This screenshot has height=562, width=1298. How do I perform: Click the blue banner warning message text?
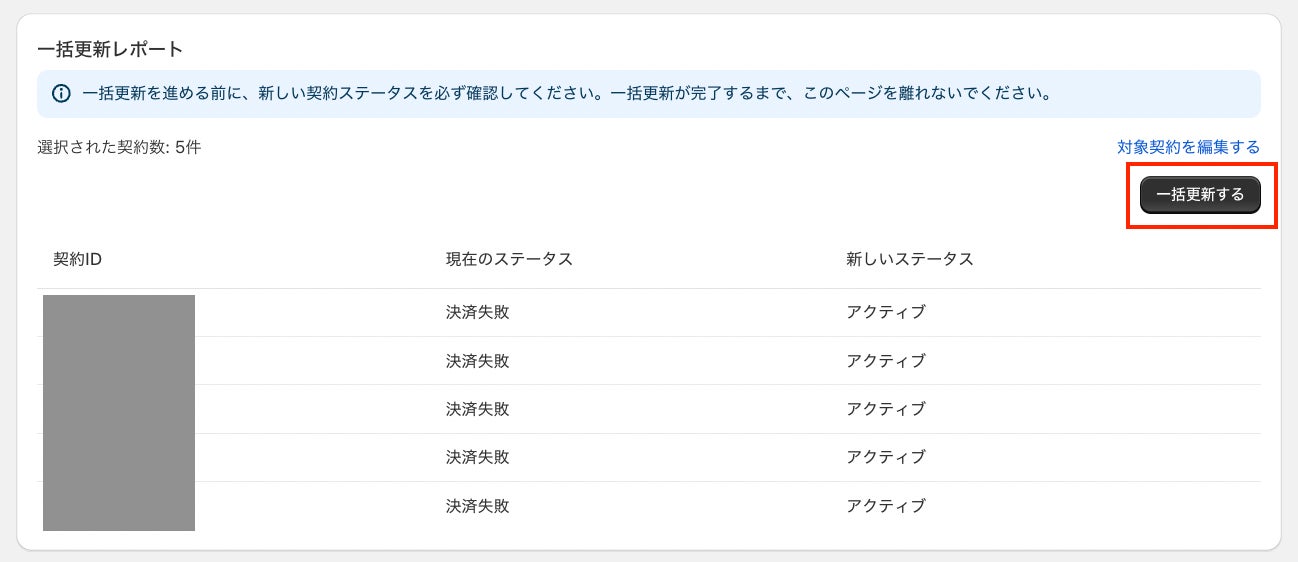click(x=566, y=94)
